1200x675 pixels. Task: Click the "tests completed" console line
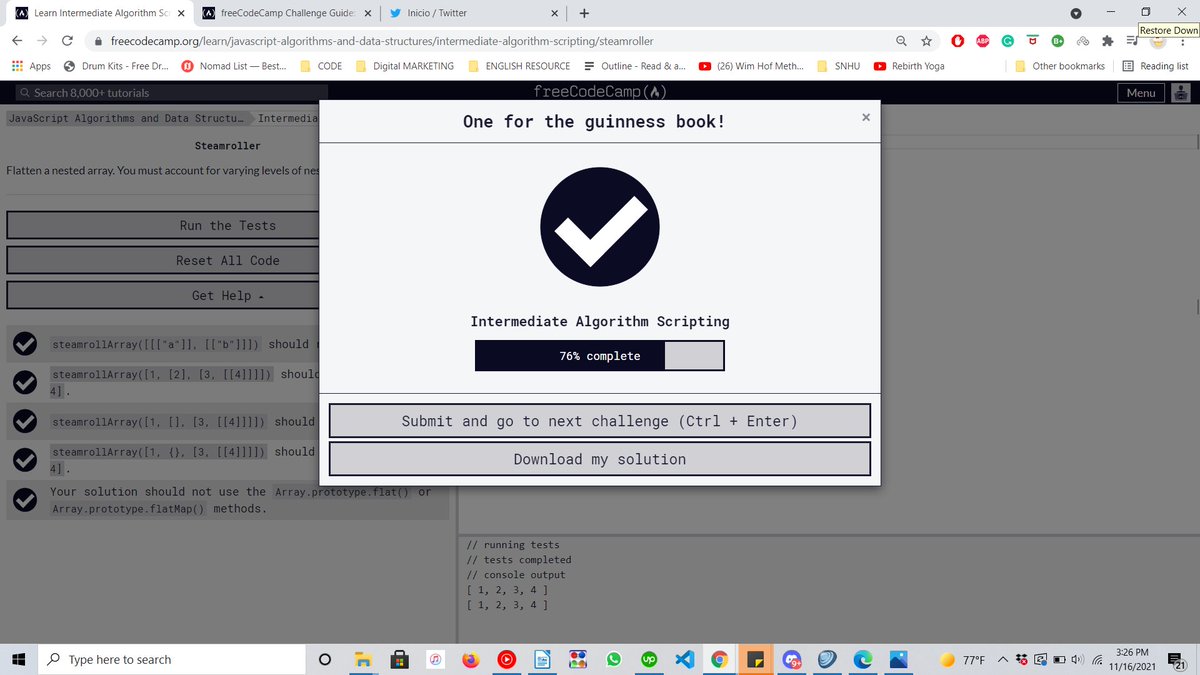[519, 560]
